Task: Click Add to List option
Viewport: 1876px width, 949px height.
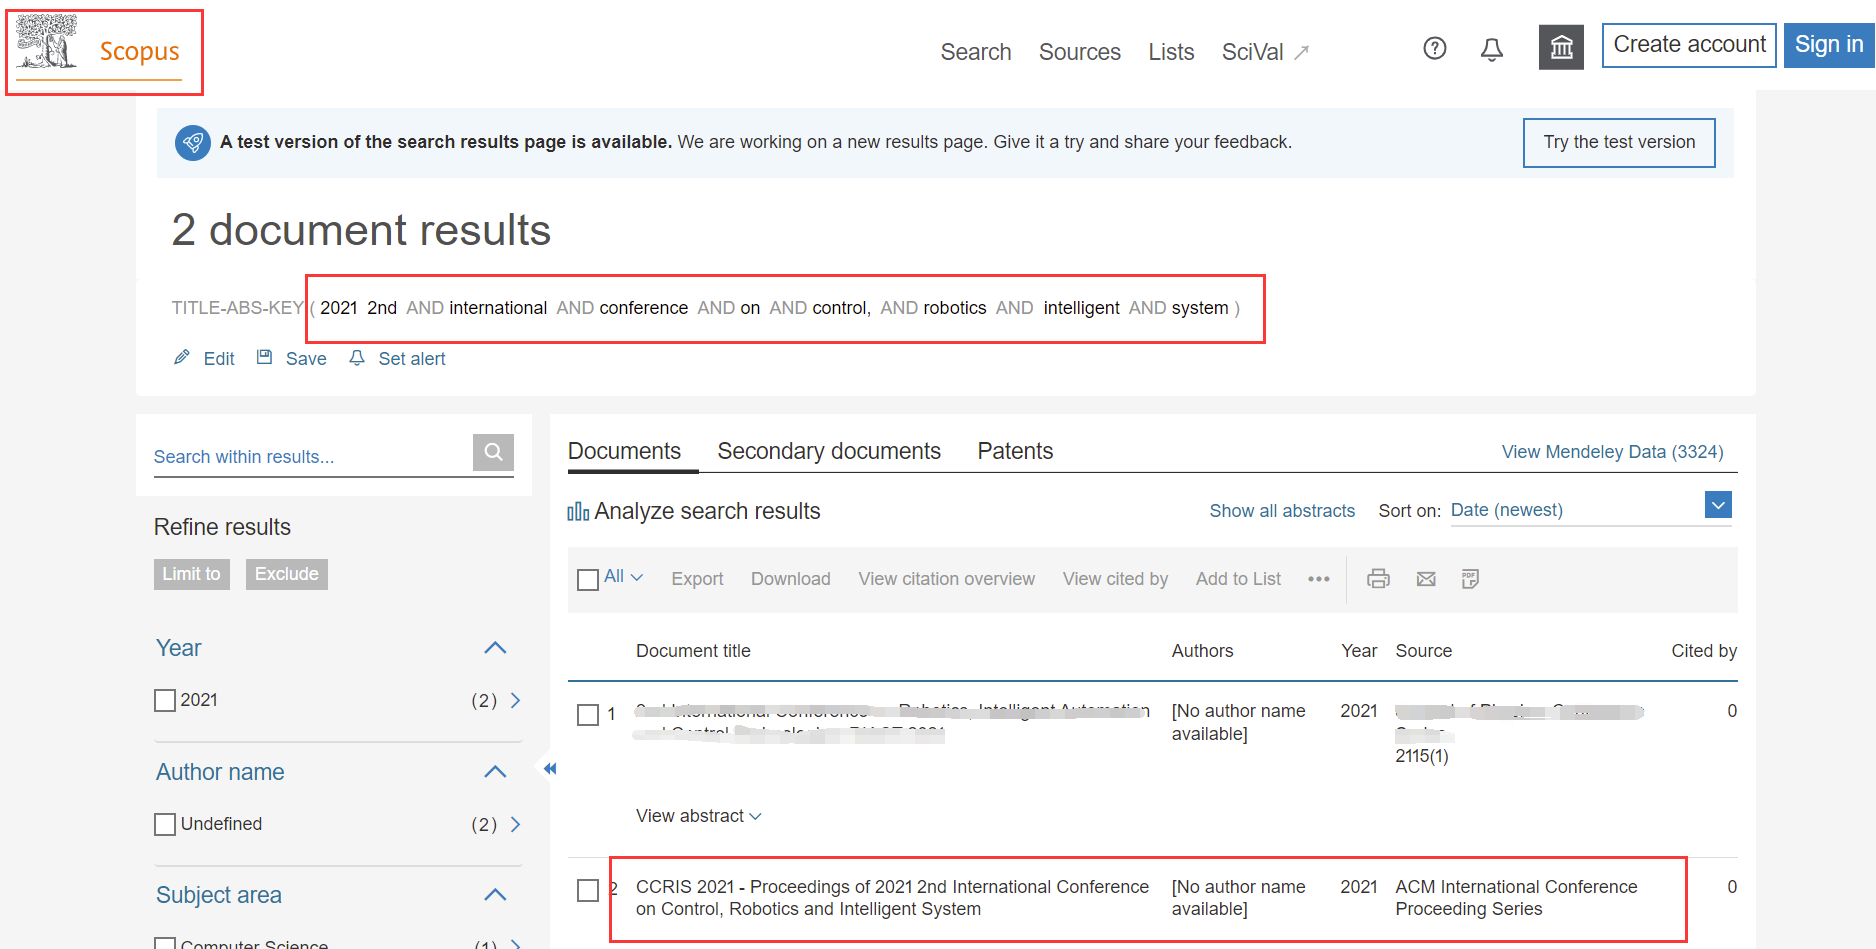Action: pos(1238,579)
